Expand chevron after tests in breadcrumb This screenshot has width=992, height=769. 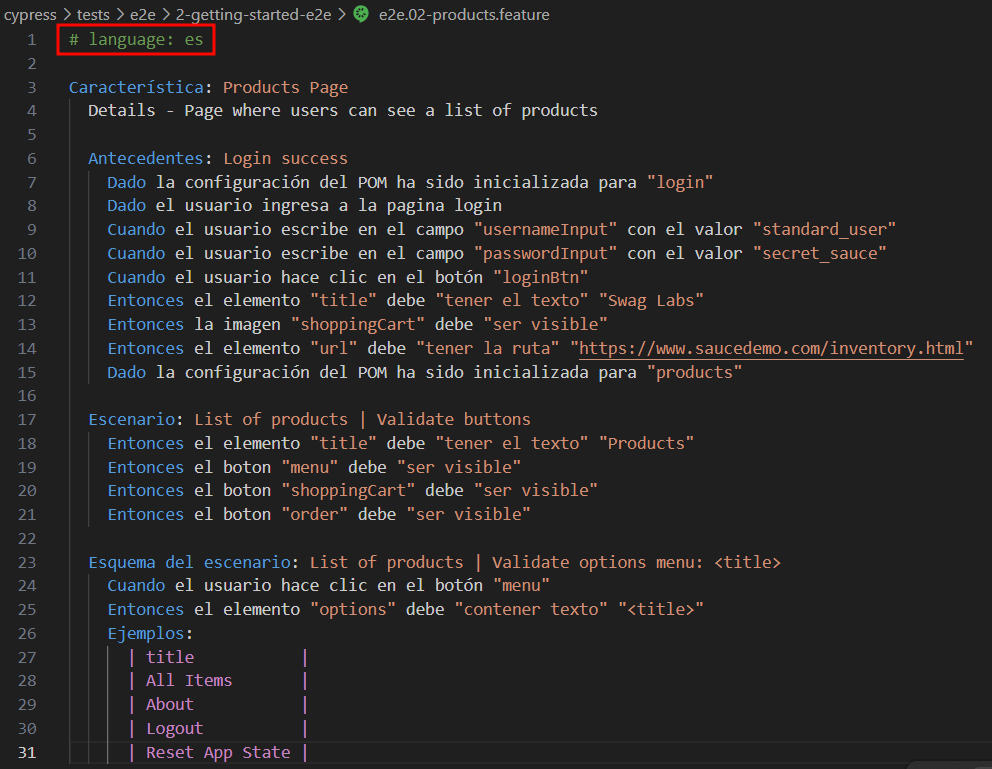point(120,15)
